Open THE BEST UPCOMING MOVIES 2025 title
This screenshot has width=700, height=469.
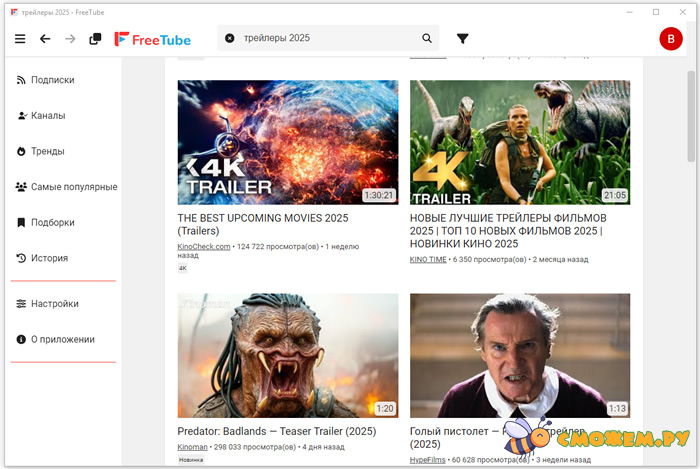(262, 224)
